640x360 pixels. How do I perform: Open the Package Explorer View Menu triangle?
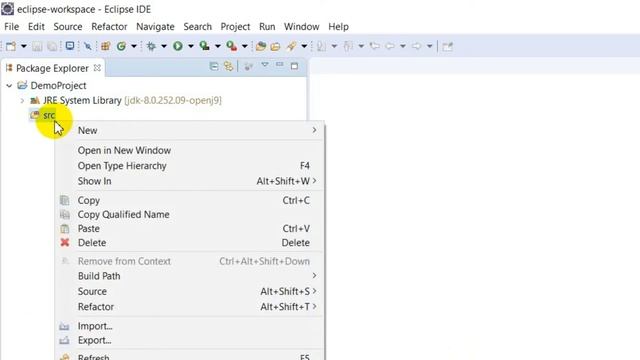click(x=265, y=65)
